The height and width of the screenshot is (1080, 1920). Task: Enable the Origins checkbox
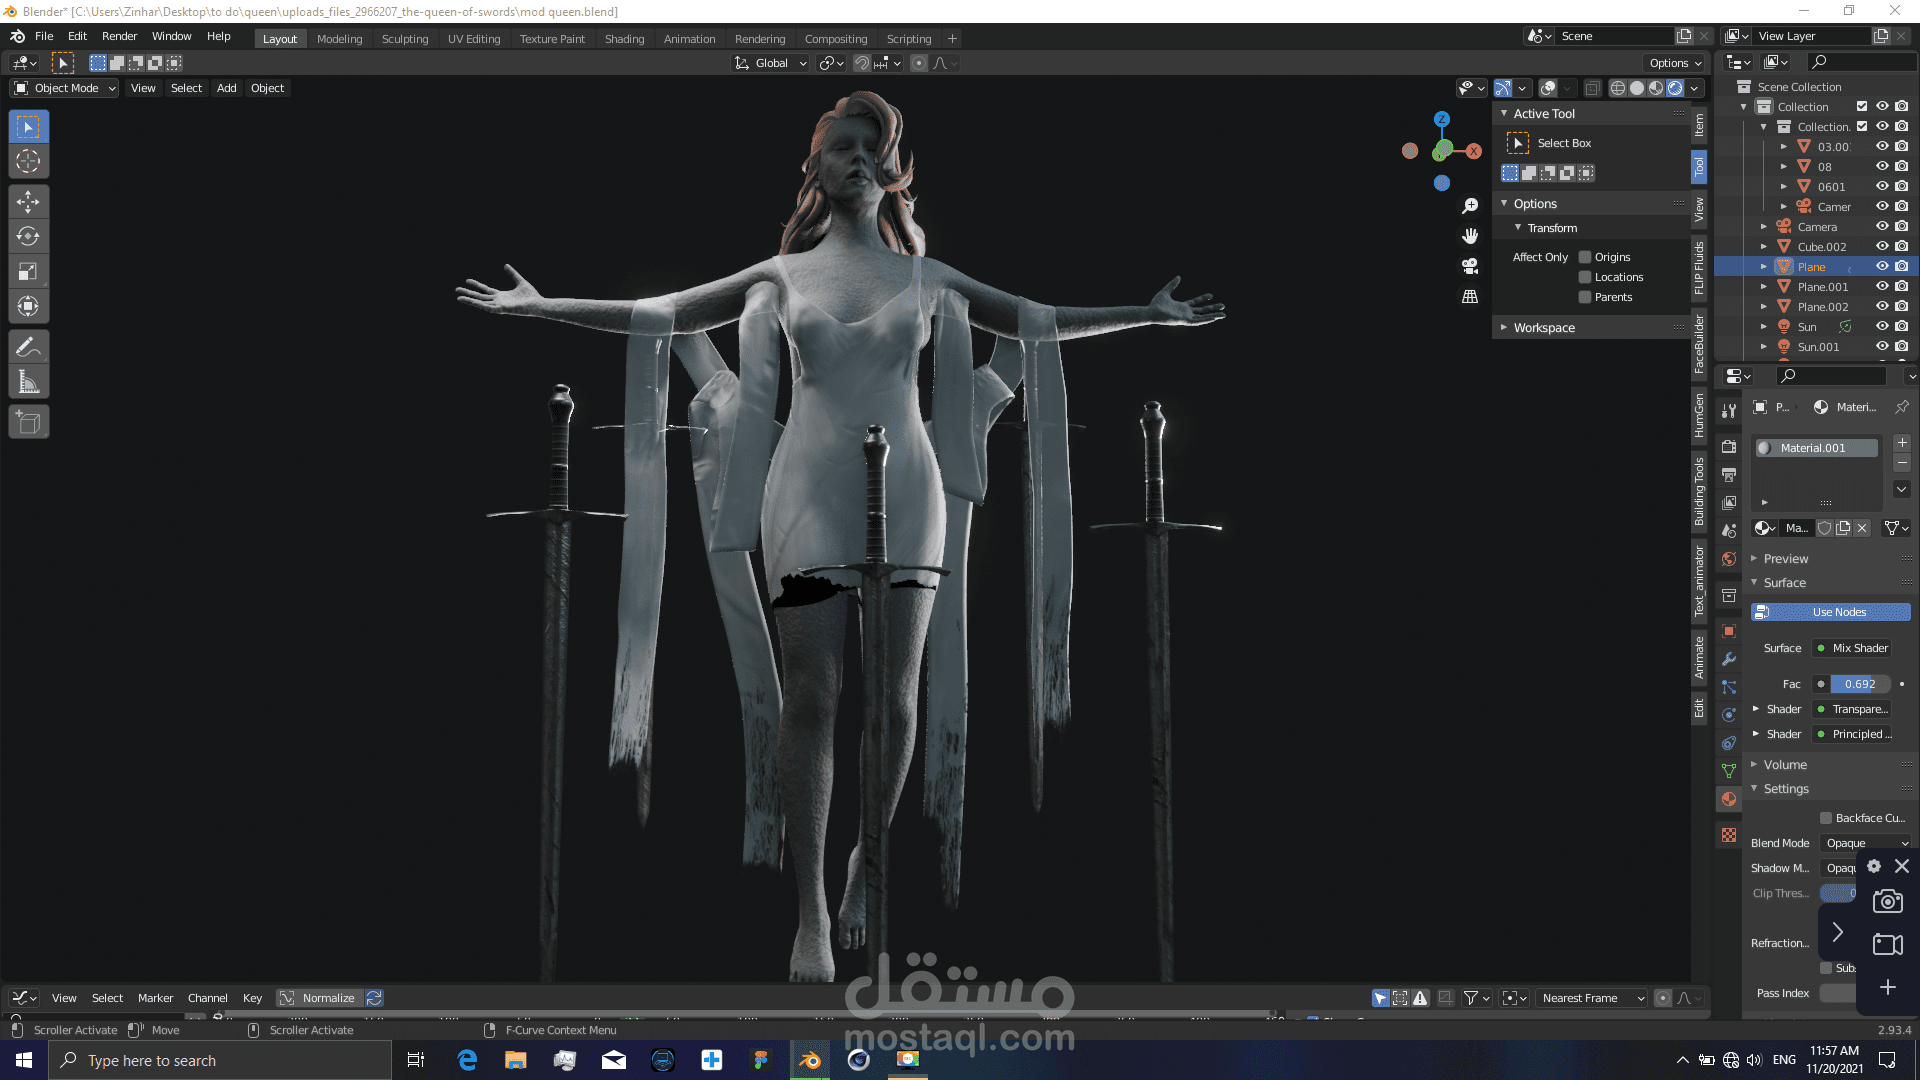[x=1585, y=257]
